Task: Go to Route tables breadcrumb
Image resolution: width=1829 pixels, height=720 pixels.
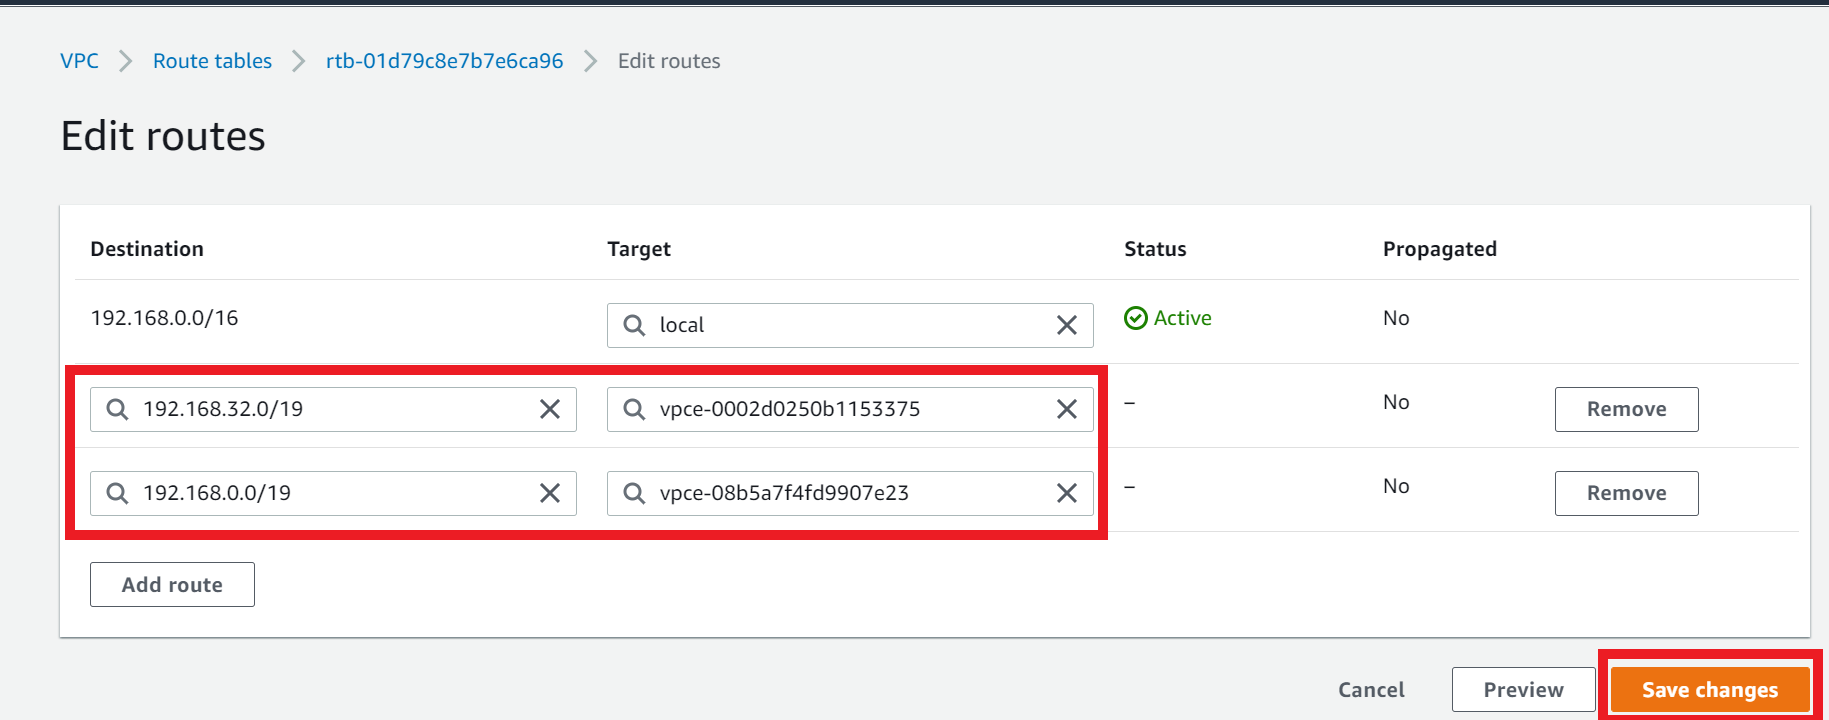Action: click(x=212, y=61)
